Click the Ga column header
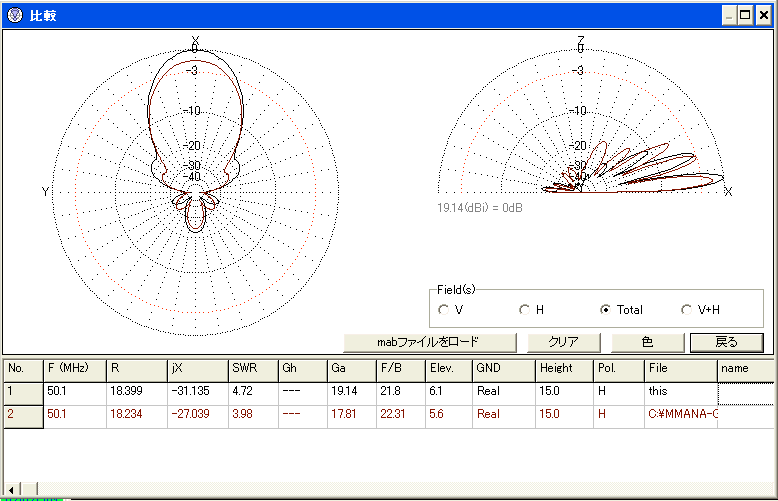Image resolution: width=778 pixels, height=501 pixels. coord(352,369)
